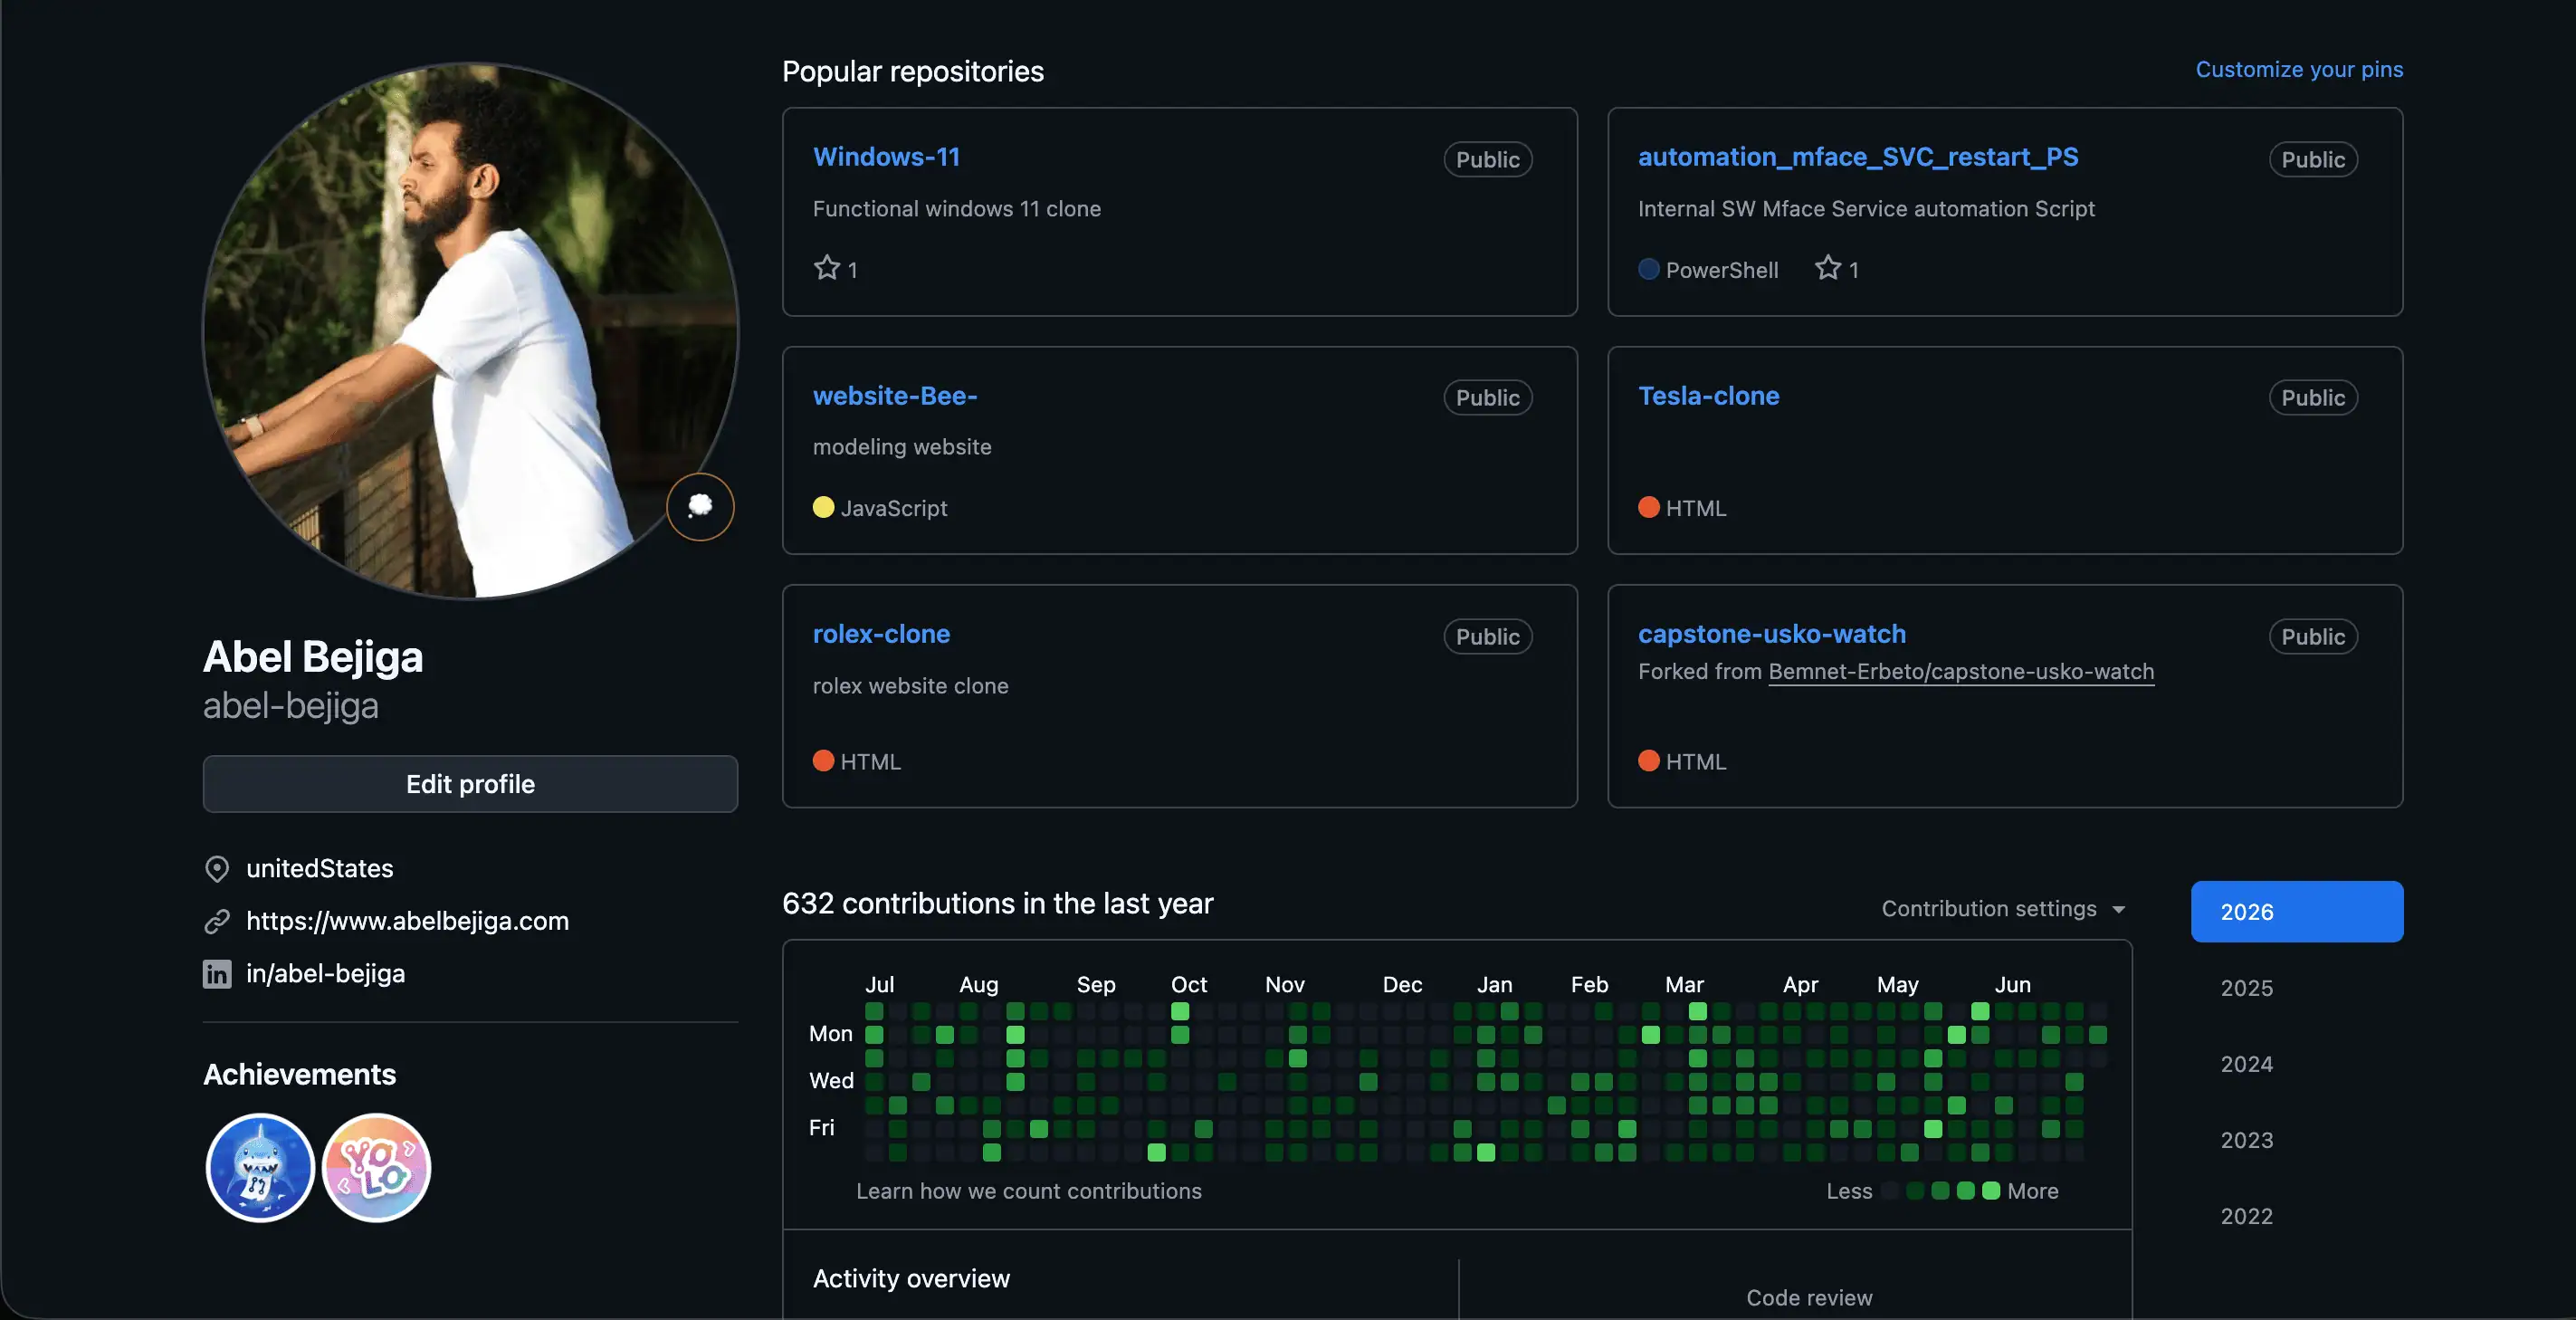Click the "Popular repositories" heading
Viewport: 2576px width, 1320px height.
coord(912,71)
